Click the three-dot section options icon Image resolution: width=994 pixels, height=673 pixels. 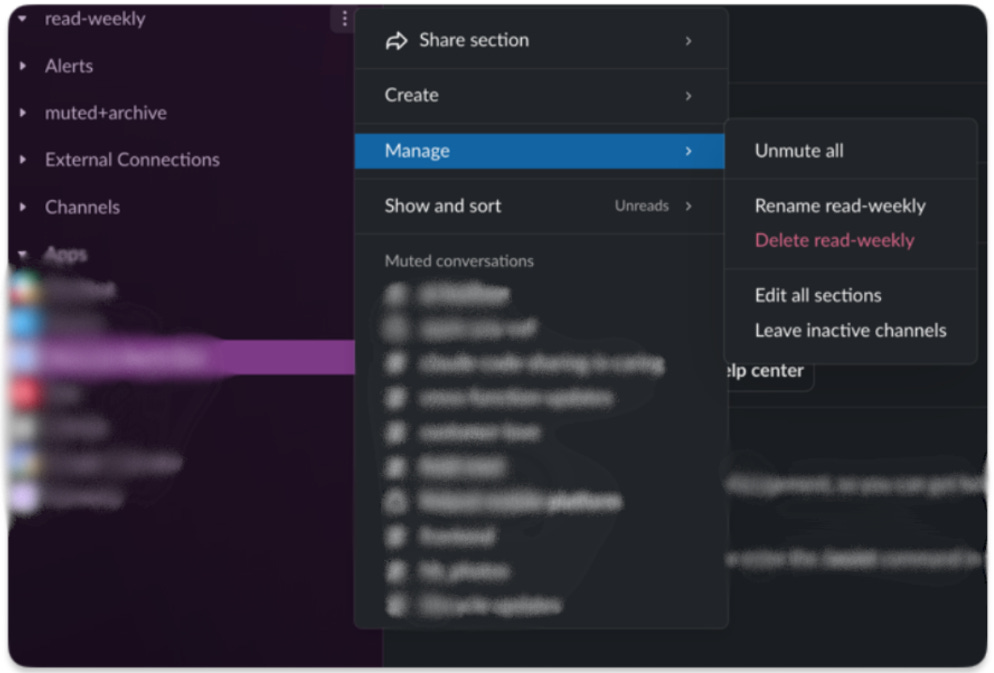click(x=344, y=18)
